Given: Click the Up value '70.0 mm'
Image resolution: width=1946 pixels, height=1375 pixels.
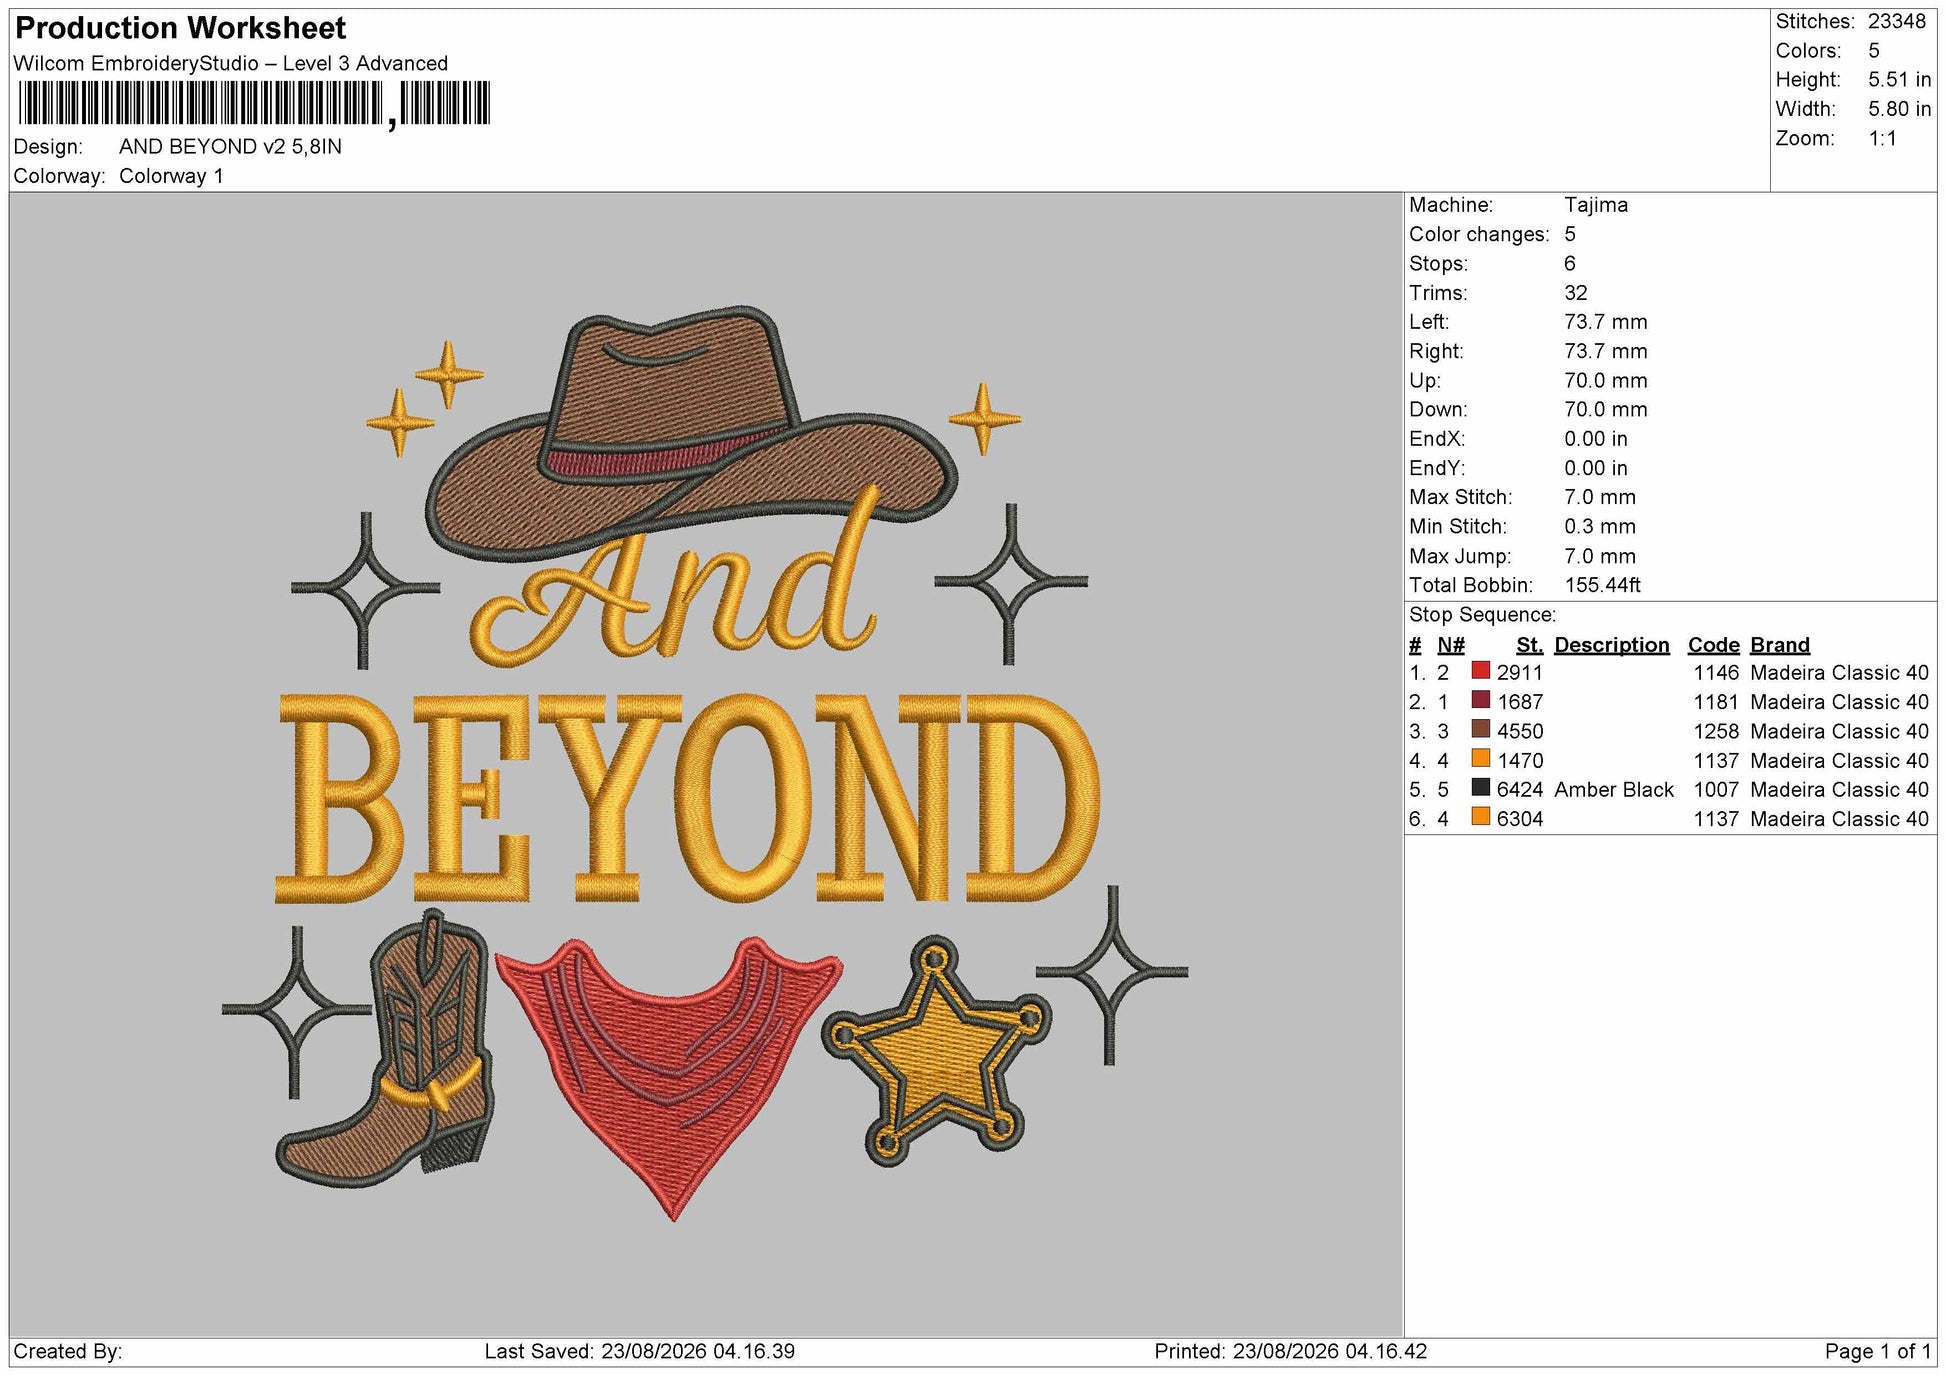Looking at the screenshot, I should pos(1605,380).
